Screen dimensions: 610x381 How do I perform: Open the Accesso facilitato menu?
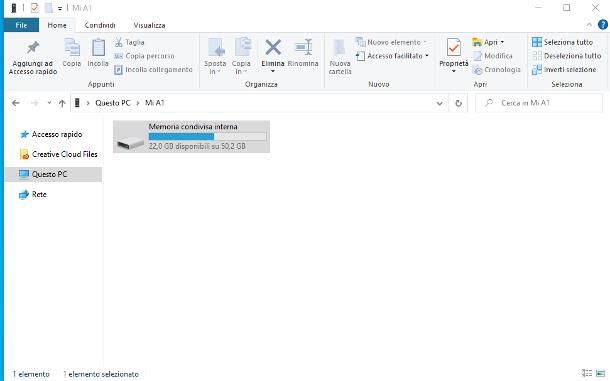click(393, 56)
